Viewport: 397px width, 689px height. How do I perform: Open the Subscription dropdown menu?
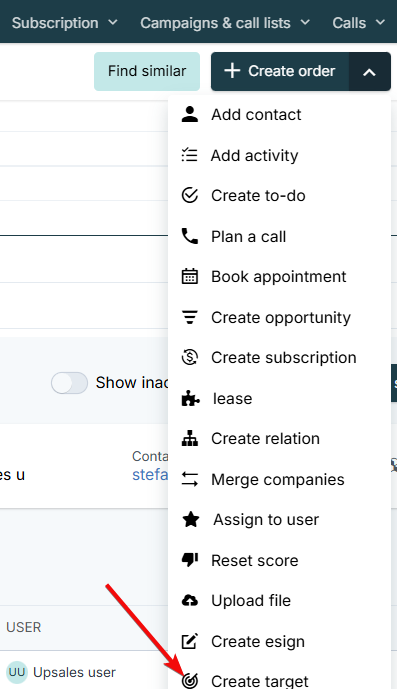click(65, 22)
